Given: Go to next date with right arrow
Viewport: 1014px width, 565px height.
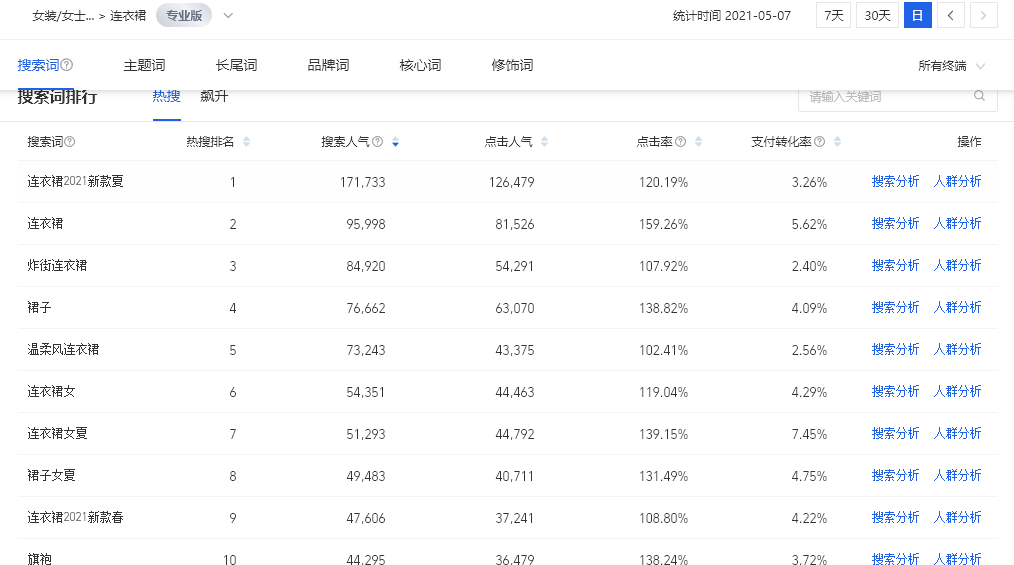Looking at the screenshot, I should click(x=983, y=16).
